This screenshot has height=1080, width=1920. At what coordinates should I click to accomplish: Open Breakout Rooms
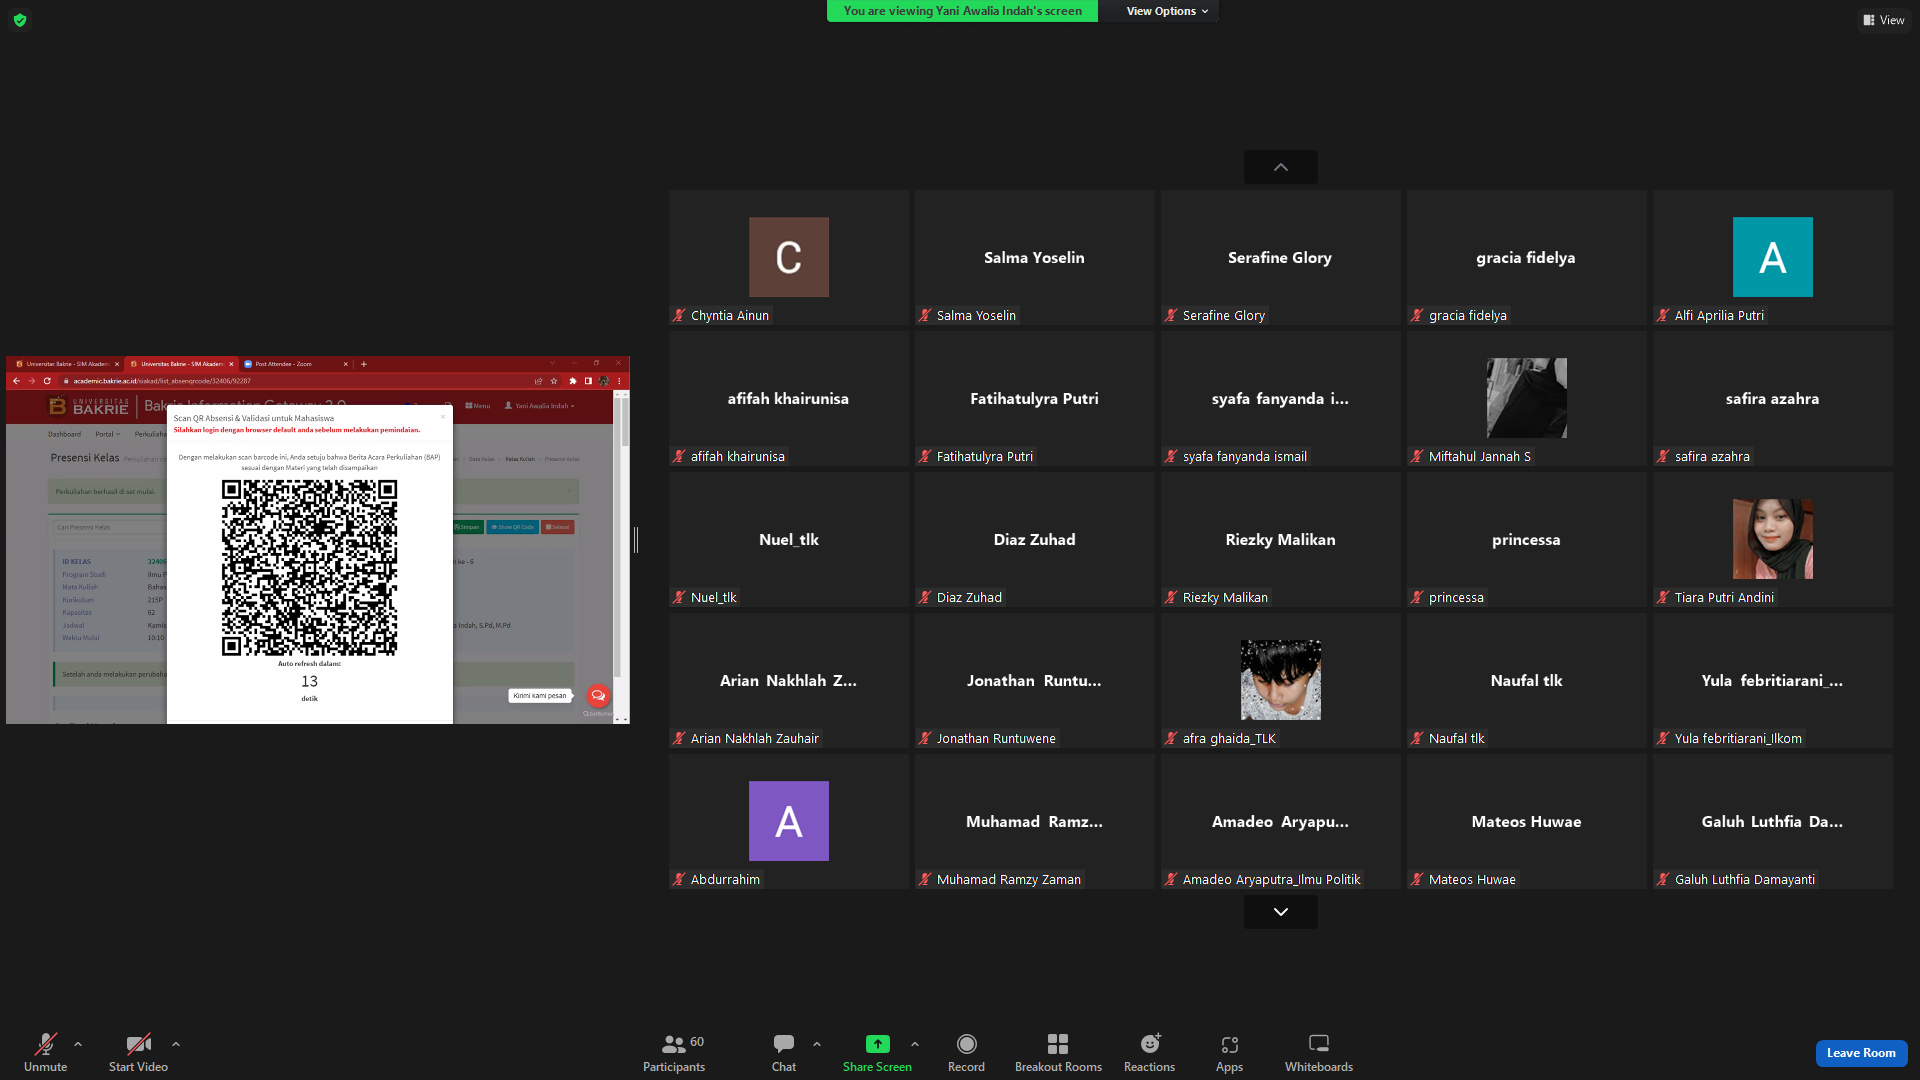click(1058, 1052)
